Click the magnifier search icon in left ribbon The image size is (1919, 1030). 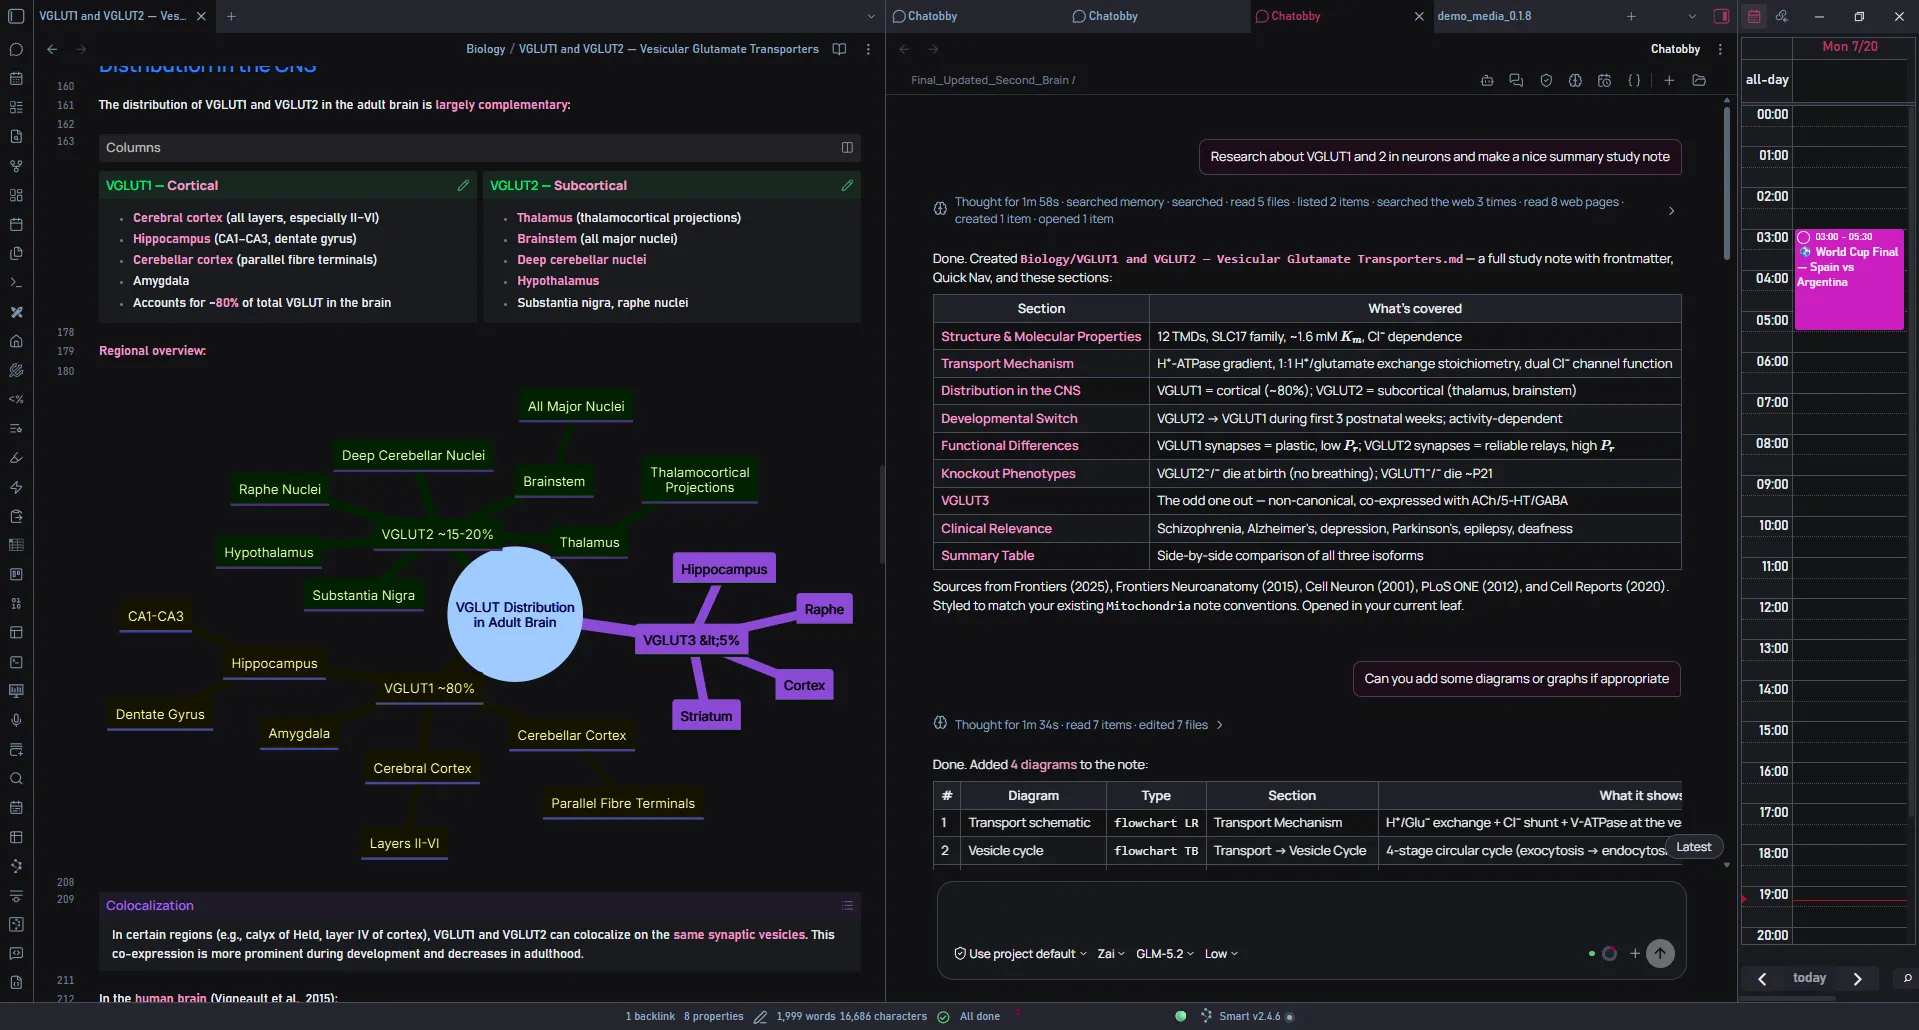click(x=16, y=779)
